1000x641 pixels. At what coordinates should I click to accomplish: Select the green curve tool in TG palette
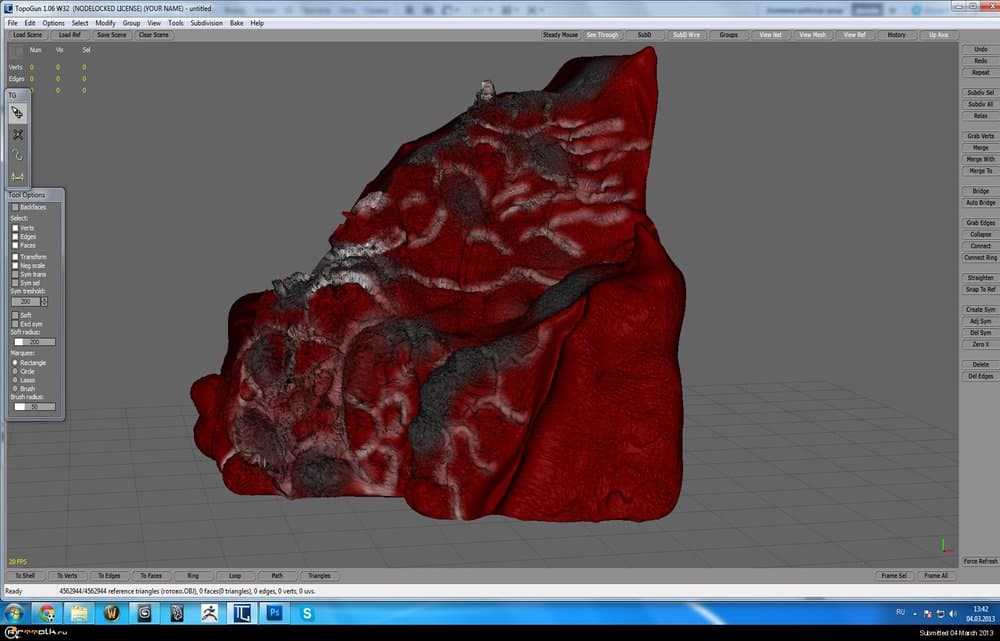pos(18,155)
